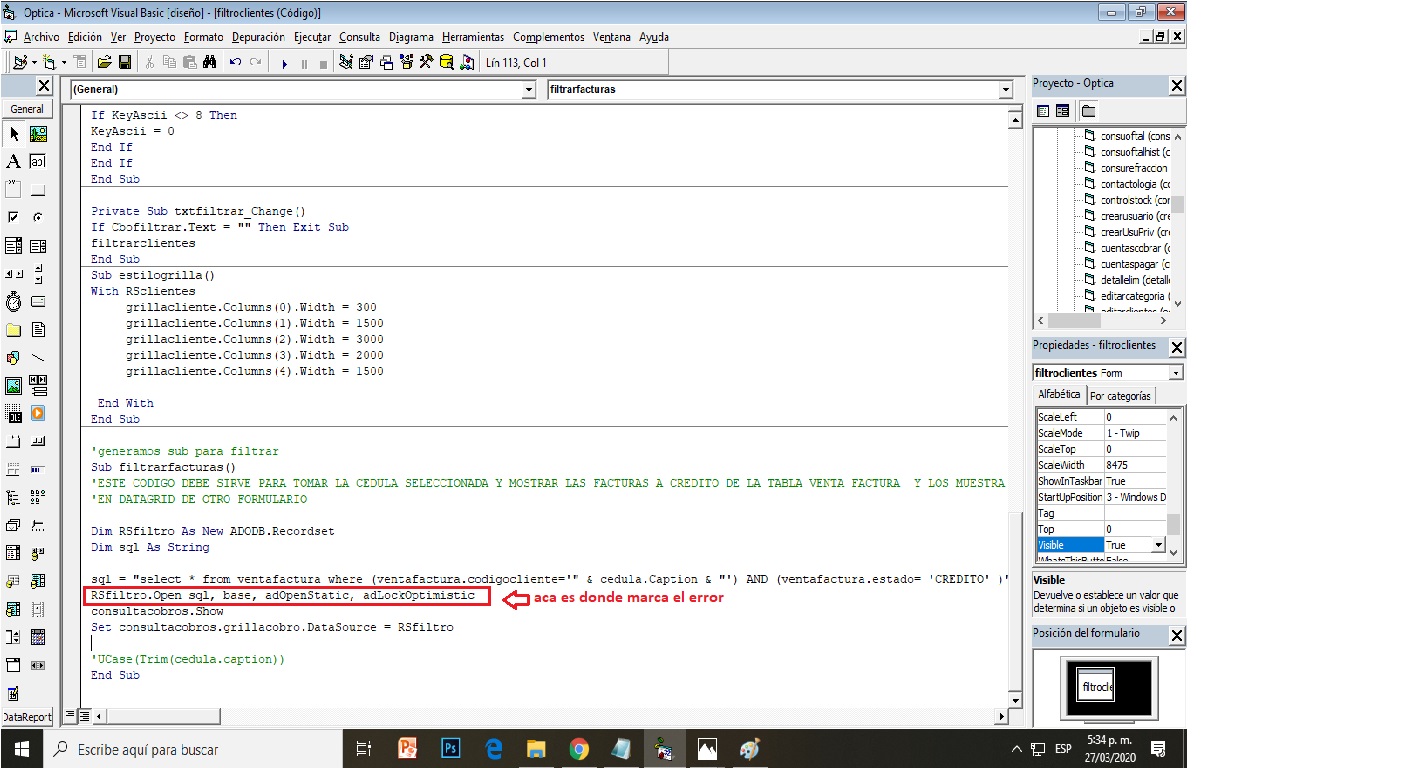This screenshot has width=1418, height=768.
Task: Click Toggle Folders in project panel
Action: (1087, 111)
